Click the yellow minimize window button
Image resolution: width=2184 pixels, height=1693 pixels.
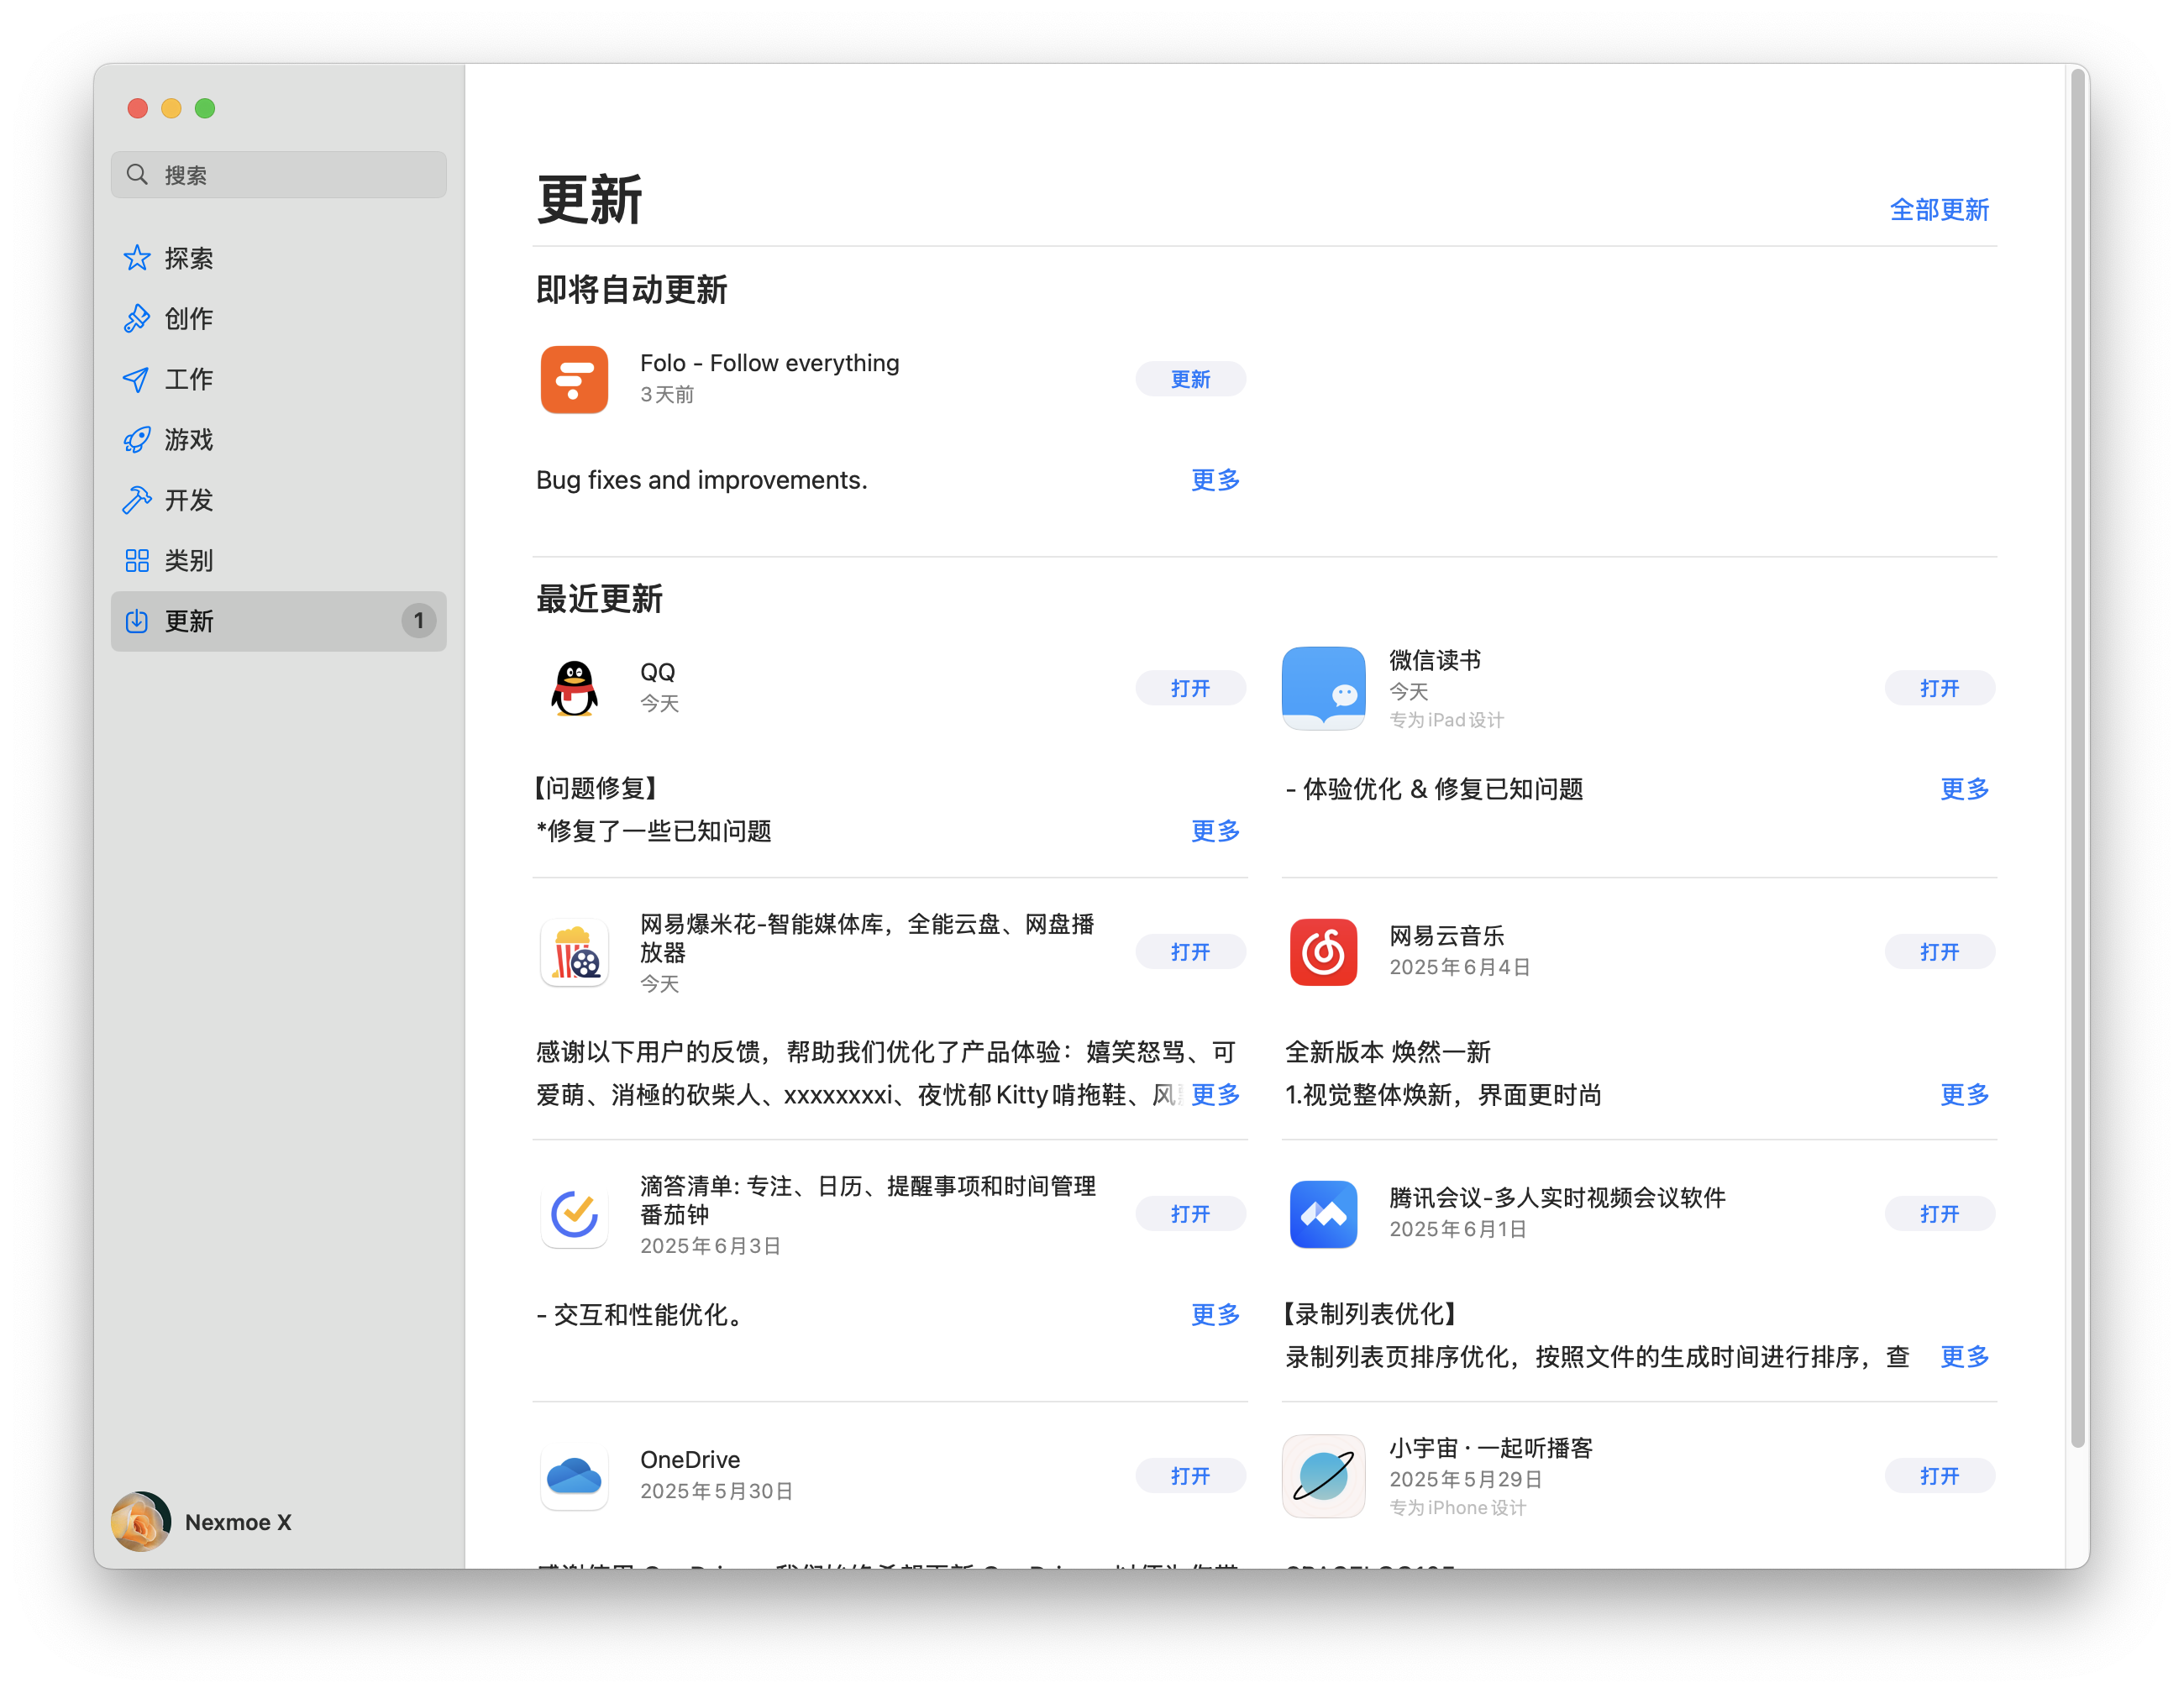(x=171, y=108)
